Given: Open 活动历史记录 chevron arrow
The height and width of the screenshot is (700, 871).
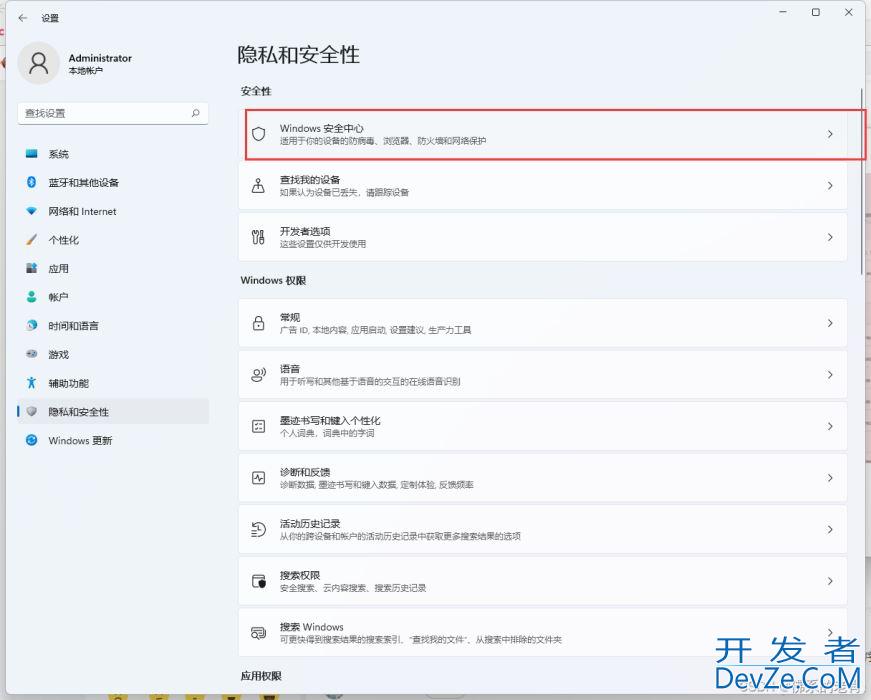Looking at the screenshot, I should (x=830, y=529).
